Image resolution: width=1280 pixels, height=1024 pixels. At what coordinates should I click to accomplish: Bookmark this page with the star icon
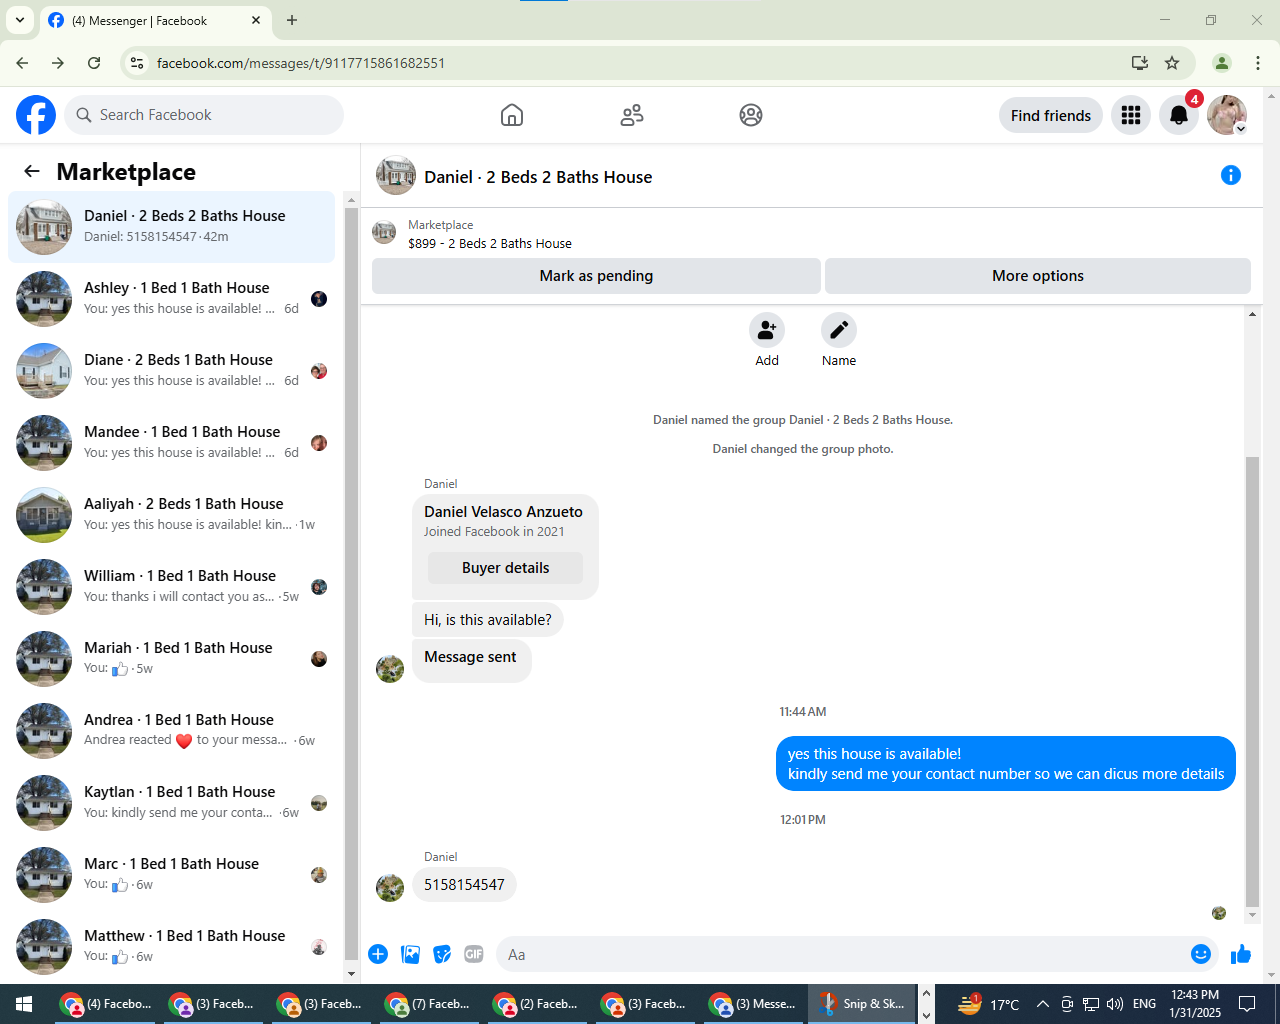tap(1172, 63)
